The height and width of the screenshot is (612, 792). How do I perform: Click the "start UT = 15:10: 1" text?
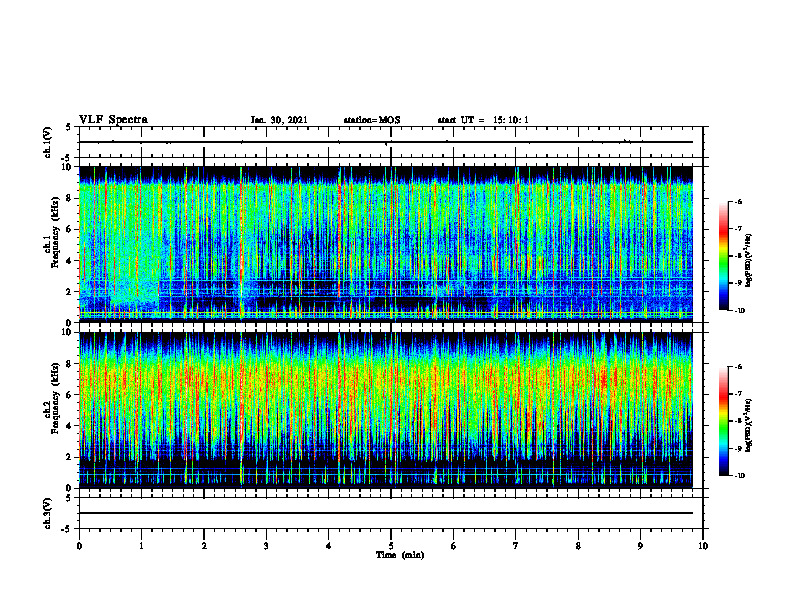[483, 120]
